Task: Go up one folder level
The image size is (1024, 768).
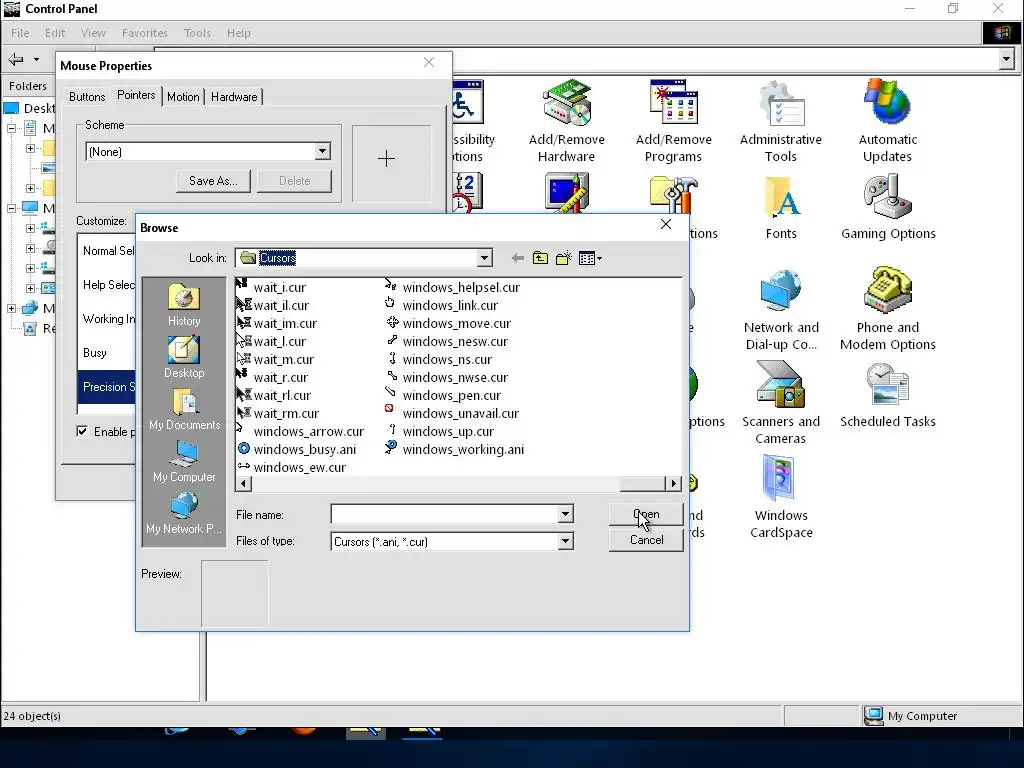Action: point(540,258)
